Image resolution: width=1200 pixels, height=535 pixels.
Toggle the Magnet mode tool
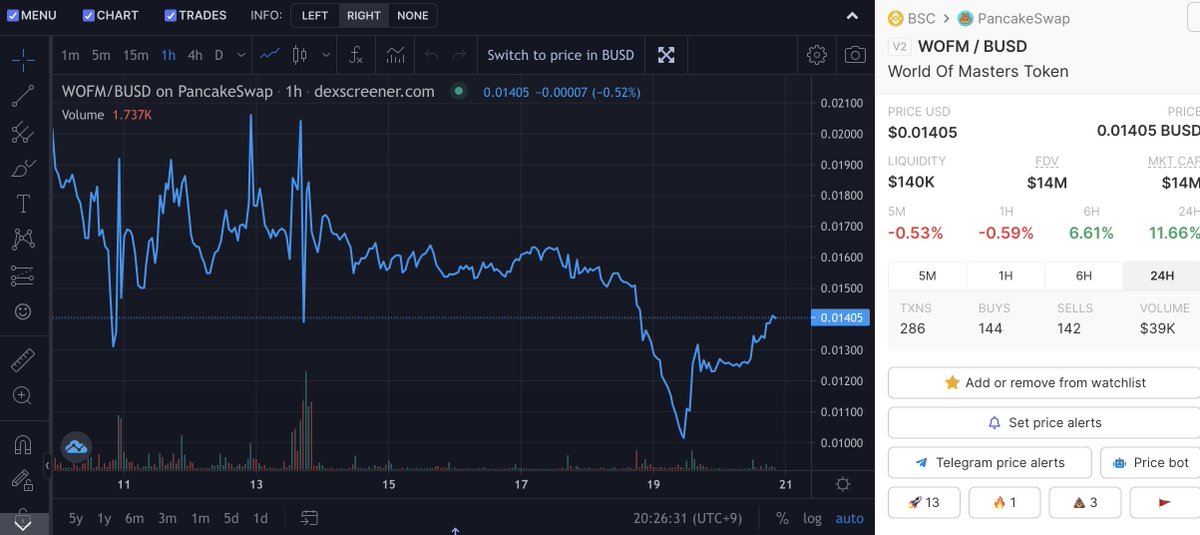(23, 444)
